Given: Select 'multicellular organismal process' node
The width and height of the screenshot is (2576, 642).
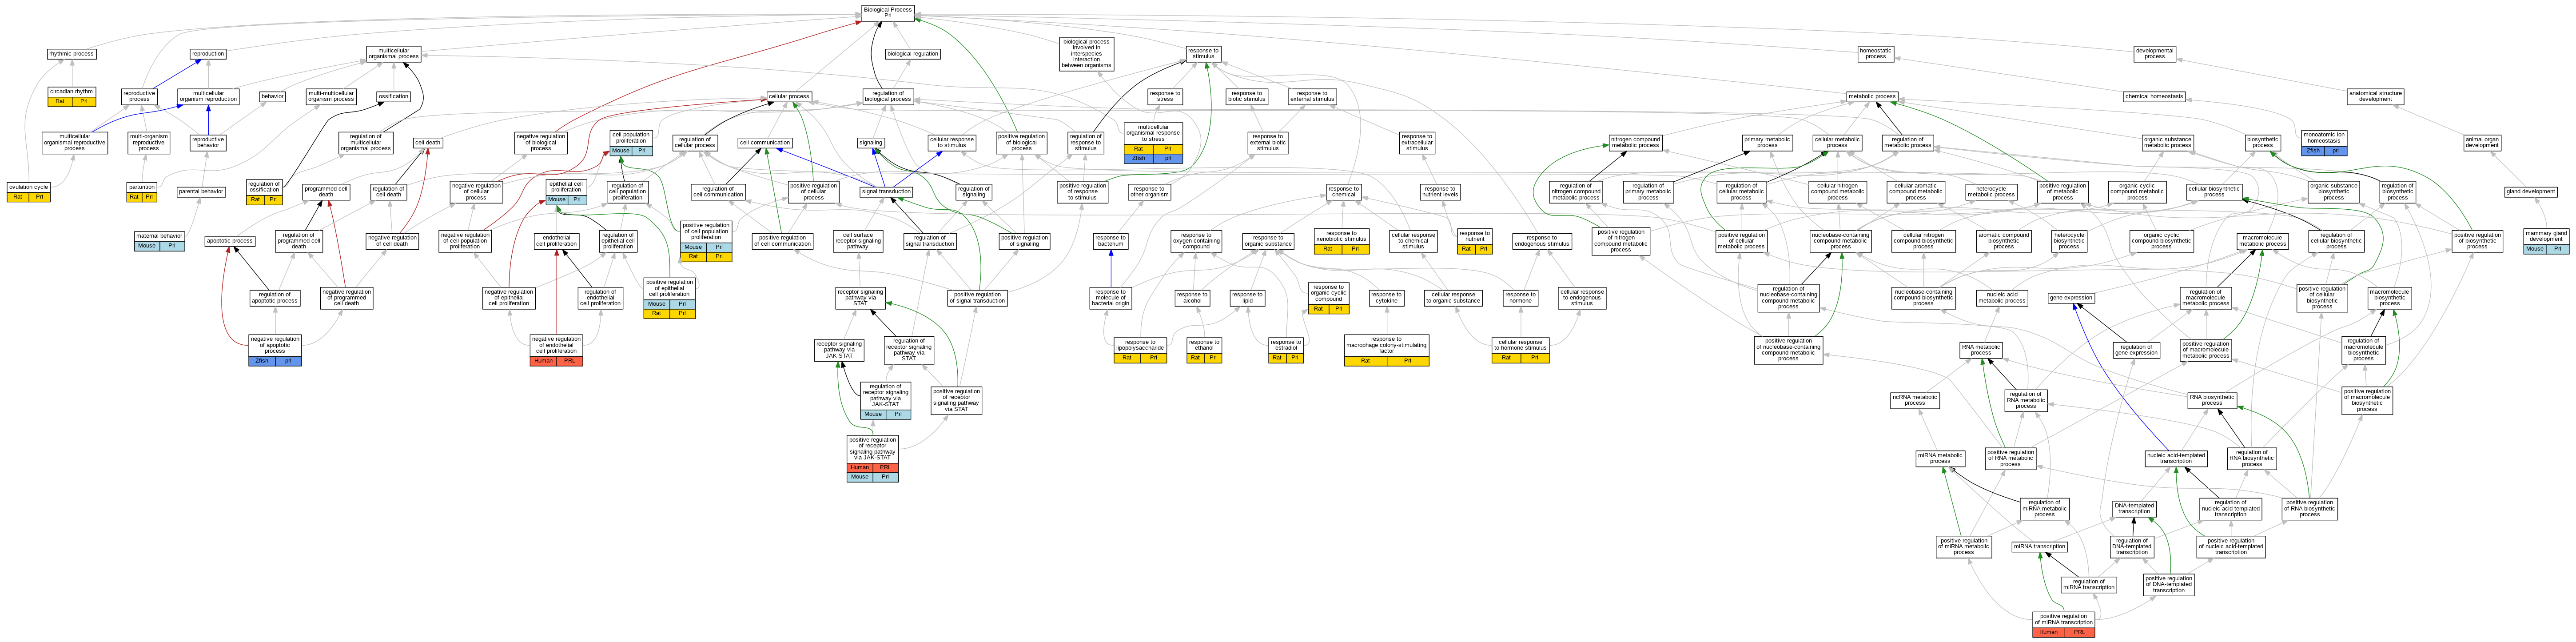Looking at the screenshot, I should 394,54.
